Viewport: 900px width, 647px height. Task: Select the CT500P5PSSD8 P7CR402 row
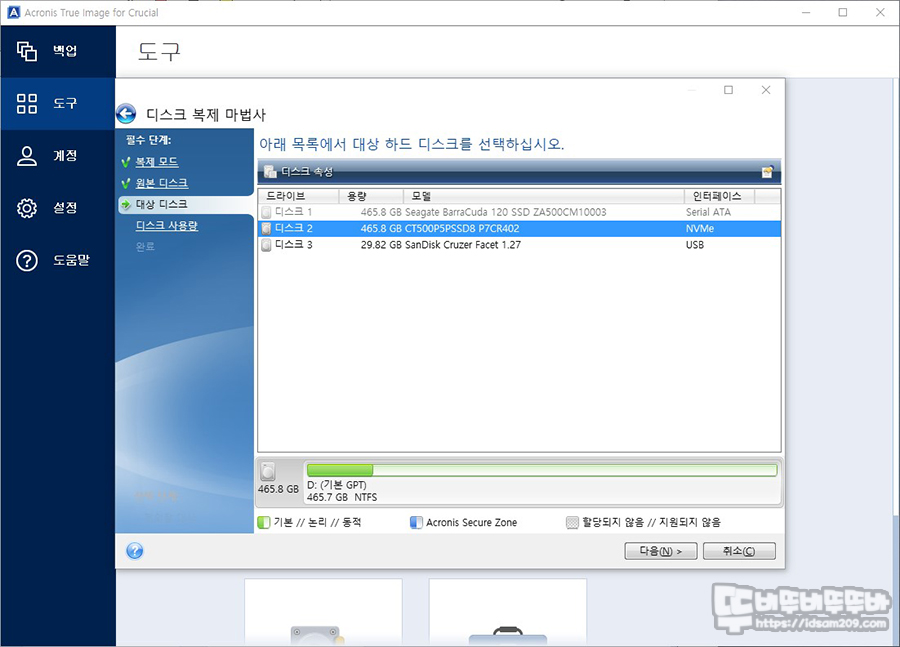(519, 228)
